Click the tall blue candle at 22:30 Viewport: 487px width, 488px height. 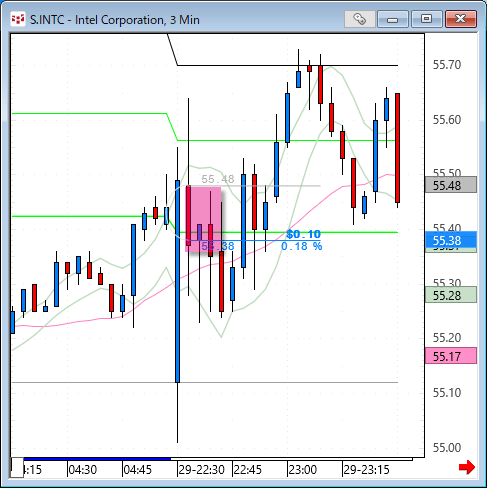pyautogui.click(x=177, y=281)
